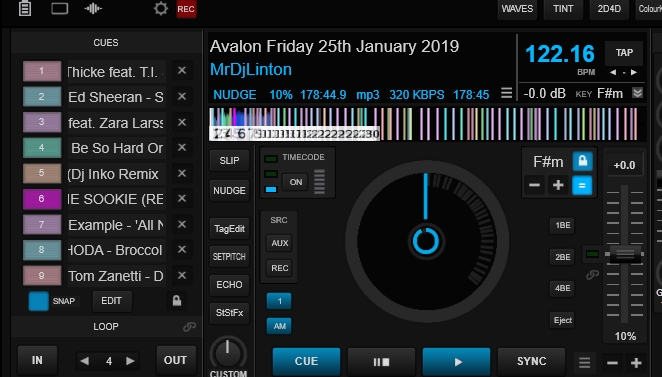Toggle the key lock padlock icon
Image resolution: width=662 pixels, height=377 pixels.
point(582,161)
